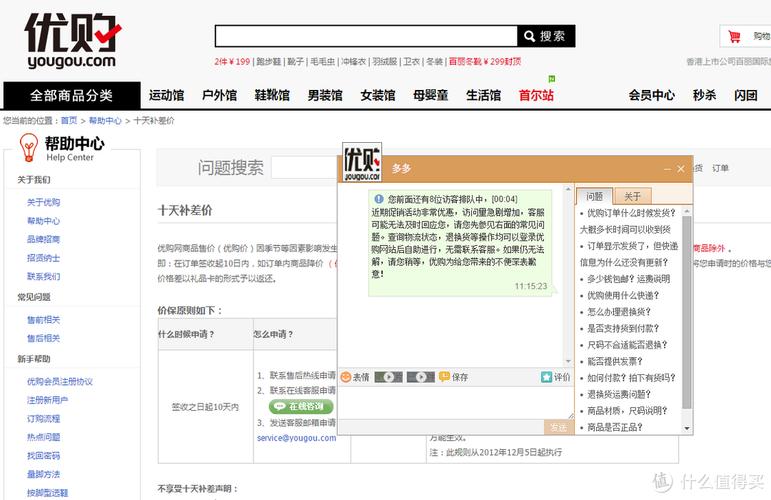
Task: Click the info icon in queue message
Action: click(x=379, y=199)
